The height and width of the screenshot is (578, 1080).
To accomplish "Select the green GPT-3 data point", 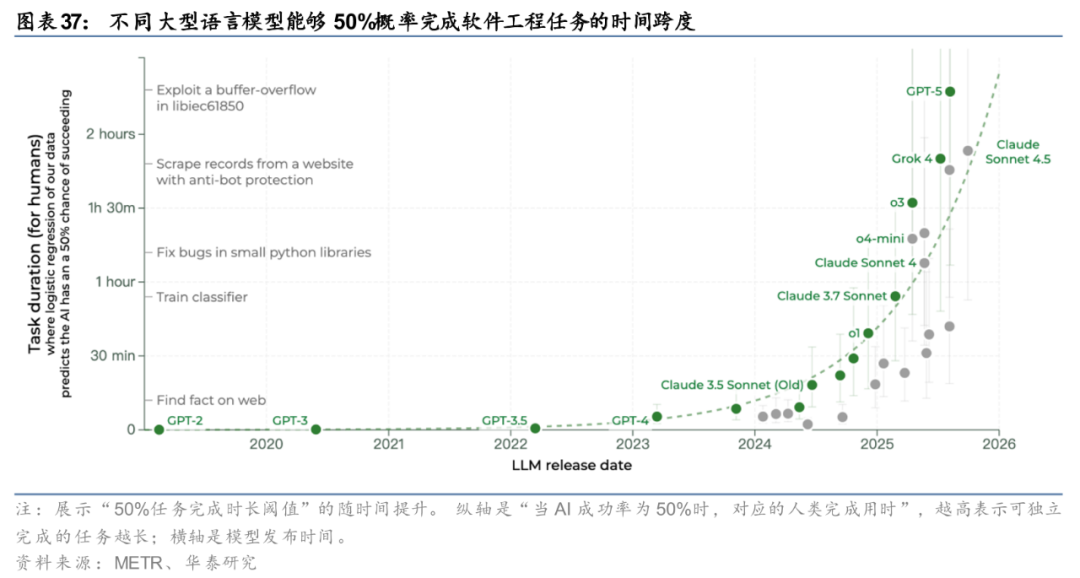I will point(316,429).
